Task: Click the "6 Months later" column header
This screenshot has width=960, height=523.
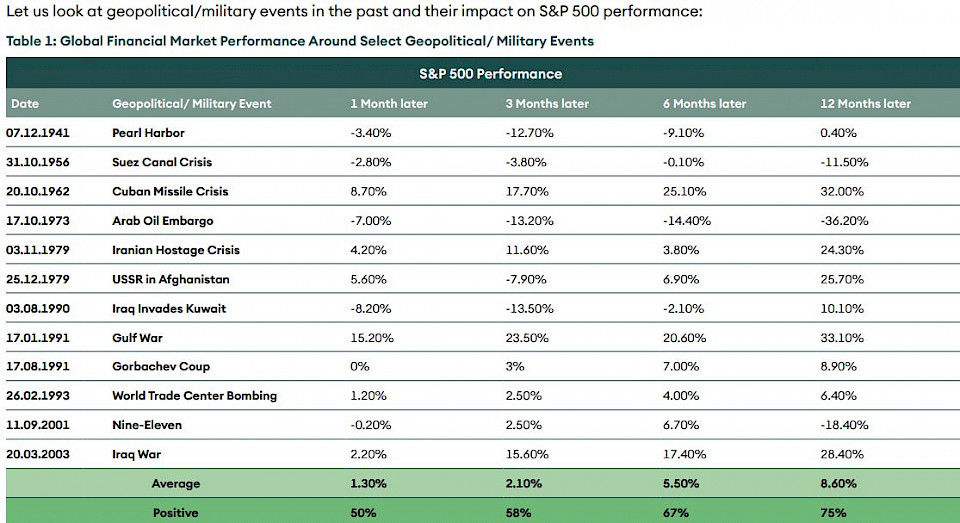Action: click(x=704, y=104)
